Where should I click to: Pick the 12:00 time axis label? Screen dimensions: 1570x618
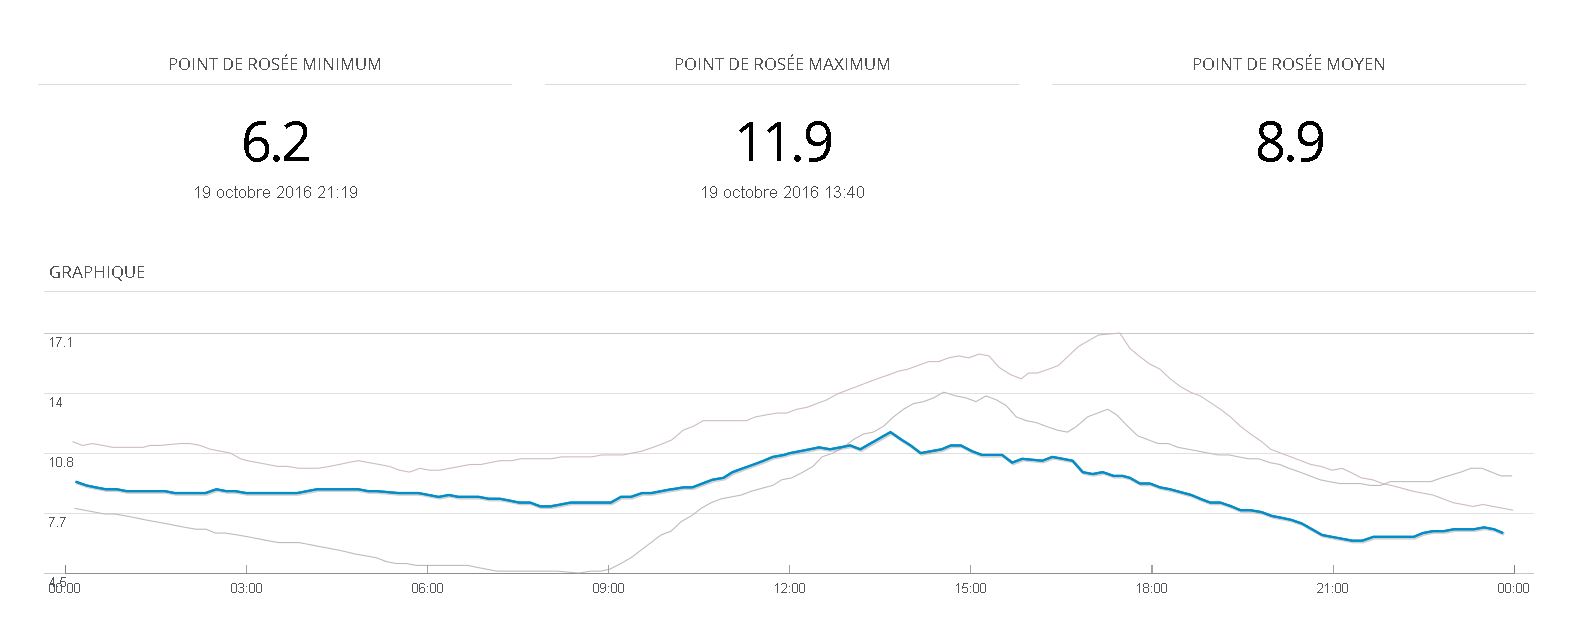point(789,588)
